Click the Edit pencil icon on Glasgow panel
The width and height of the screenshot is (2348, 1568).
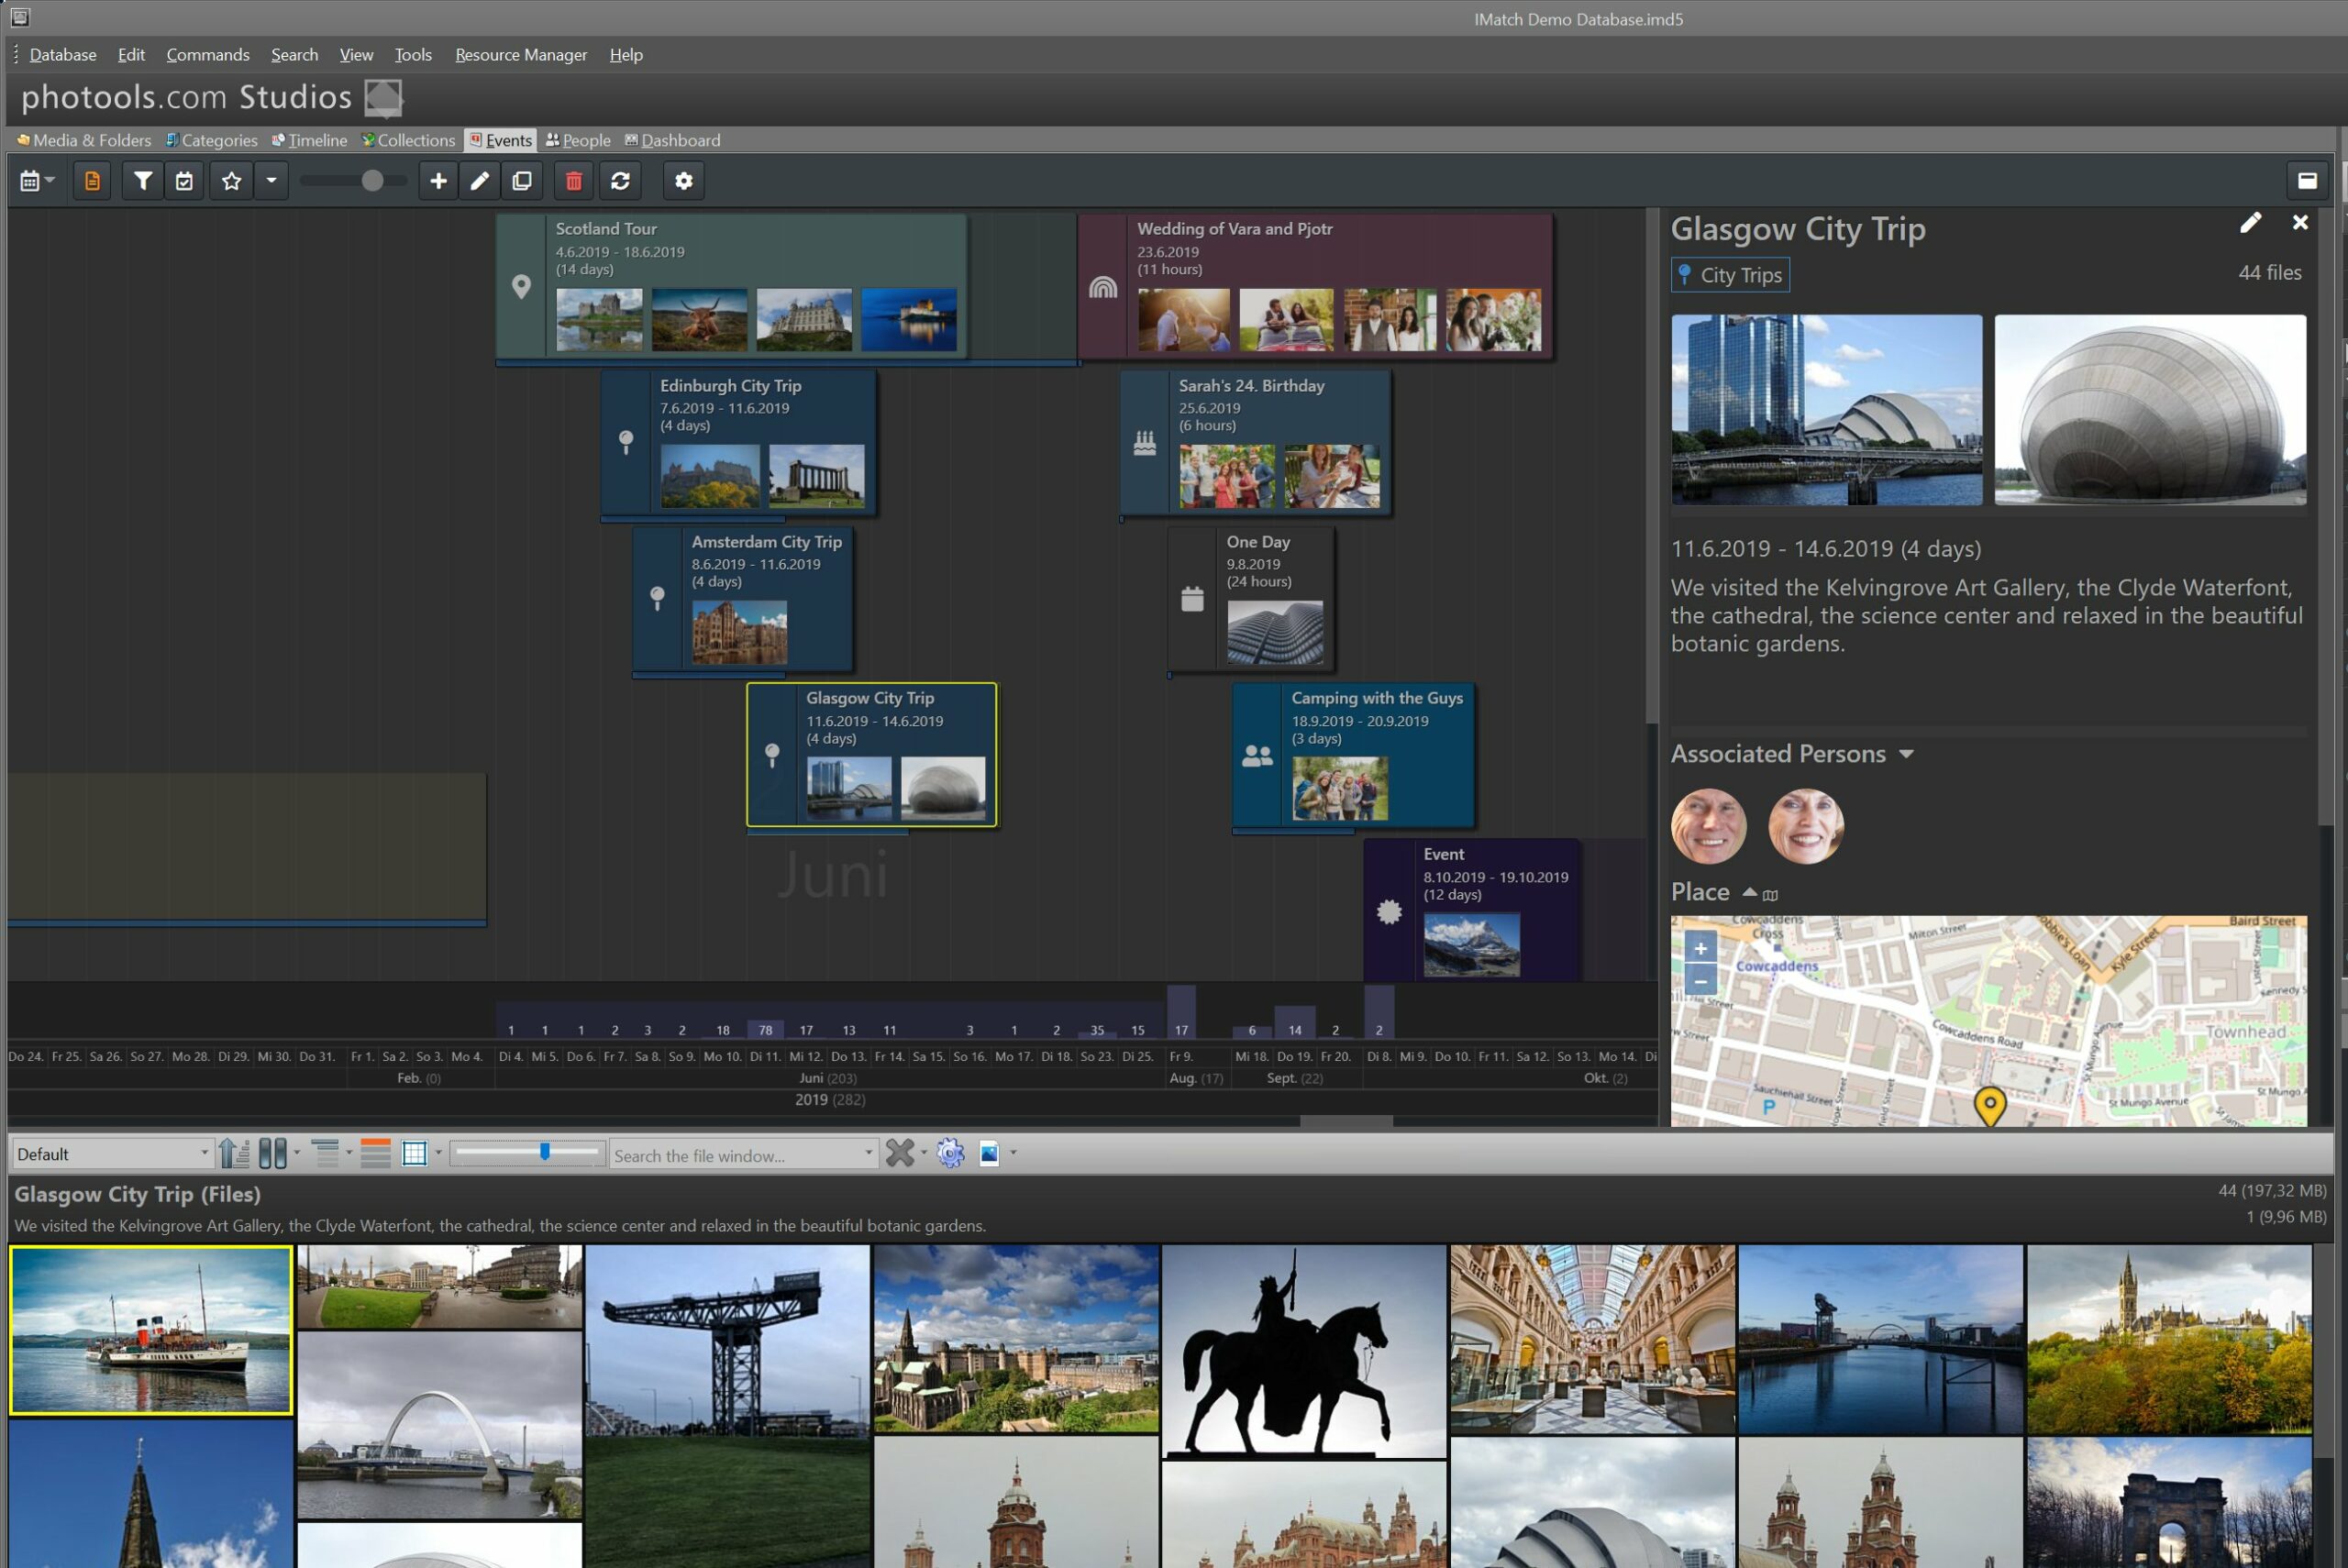tap(2250, 224)
